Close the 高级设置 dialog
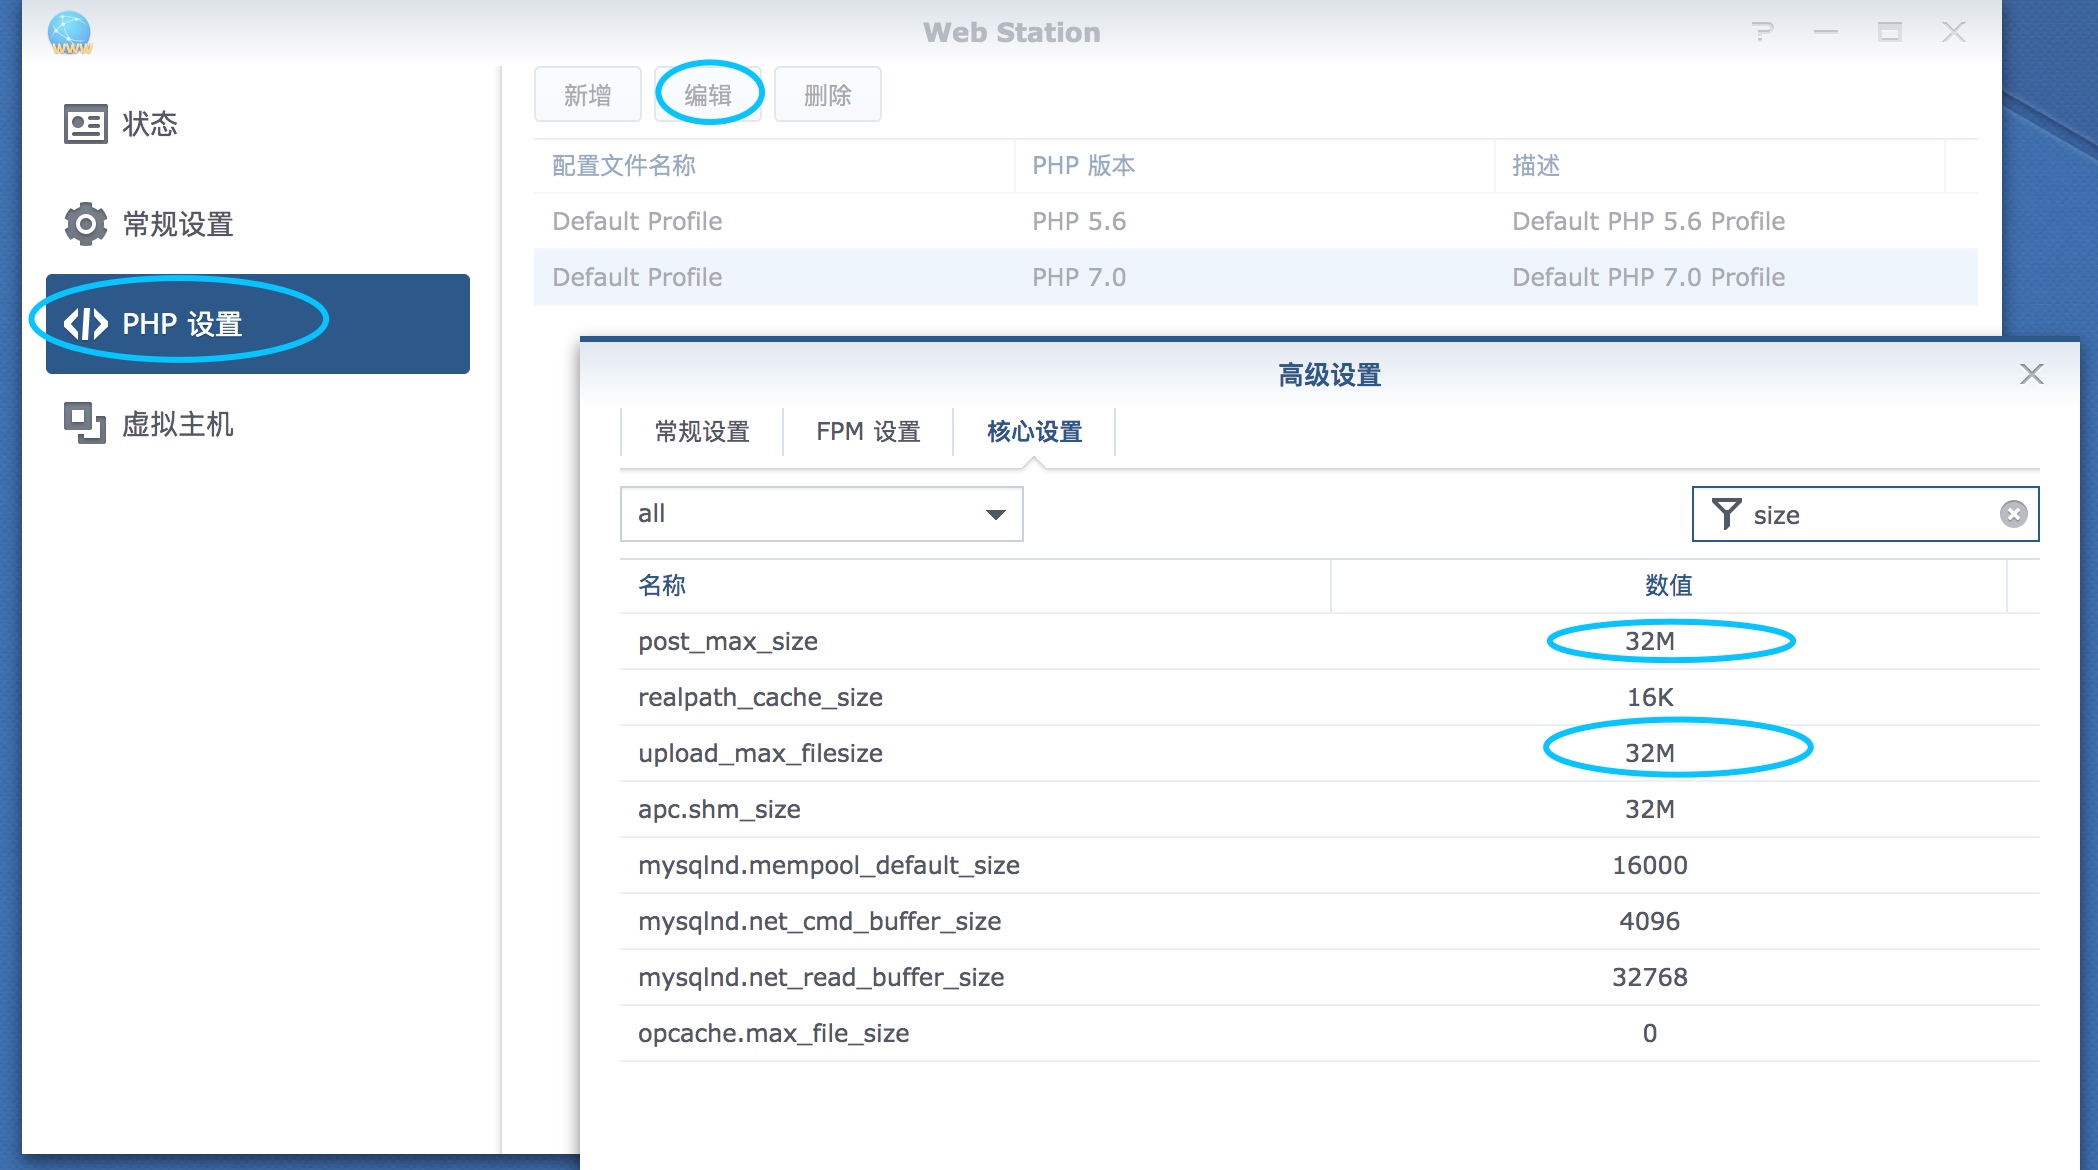 pyautogui.click(x=2031, y=374)
